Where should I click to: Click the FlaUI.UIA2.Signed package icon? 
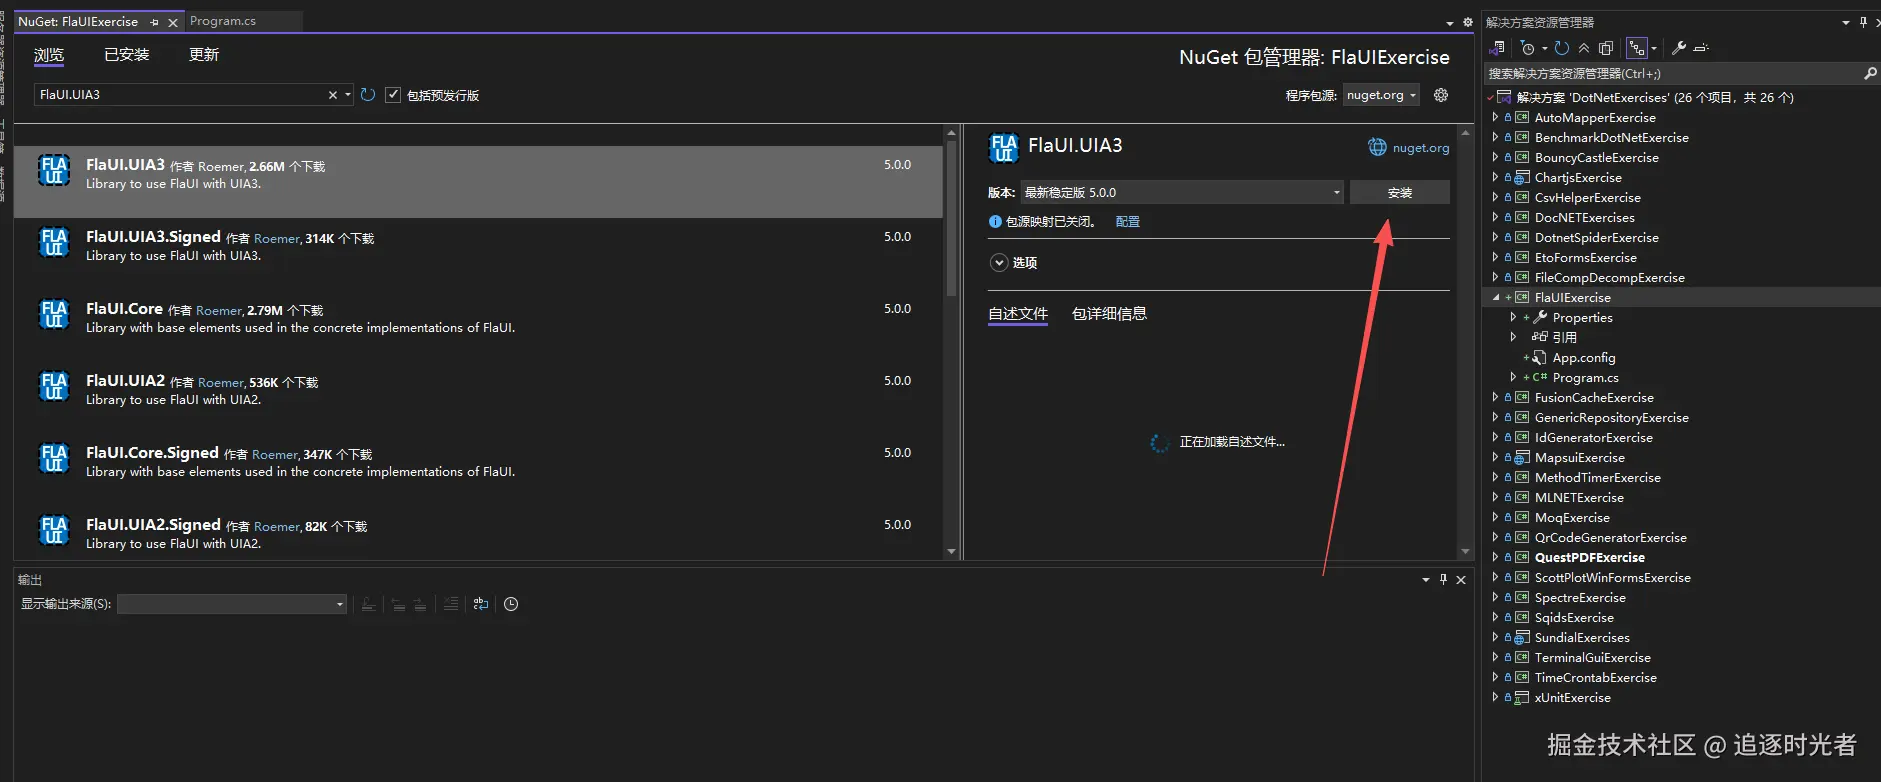pyautogui.click(x=54, y=530)
